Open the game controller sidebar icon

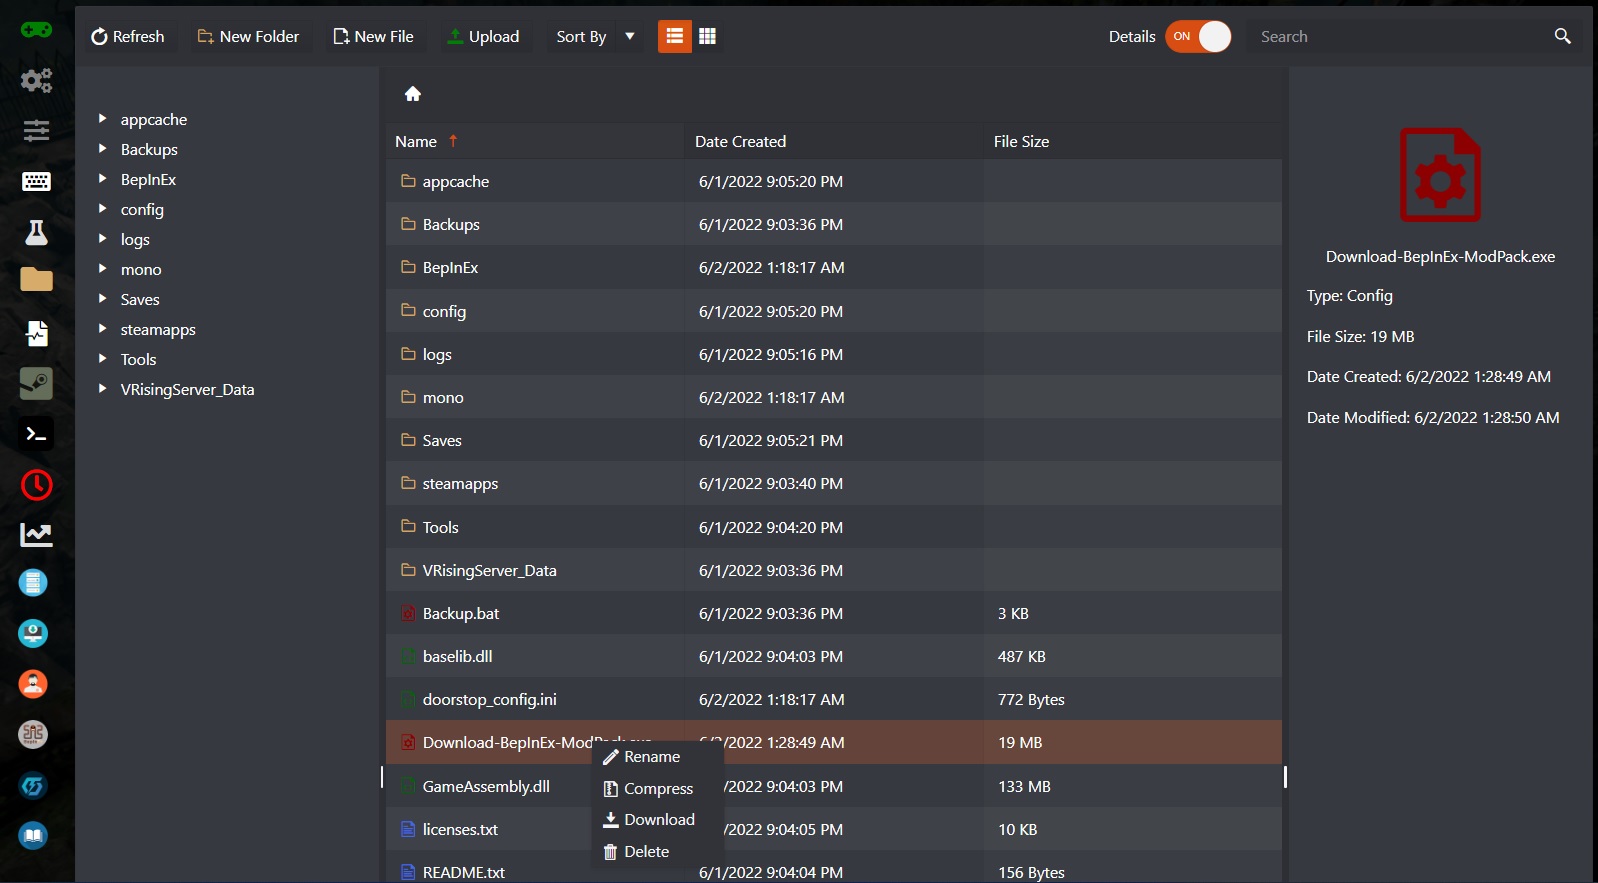point(36,30)
